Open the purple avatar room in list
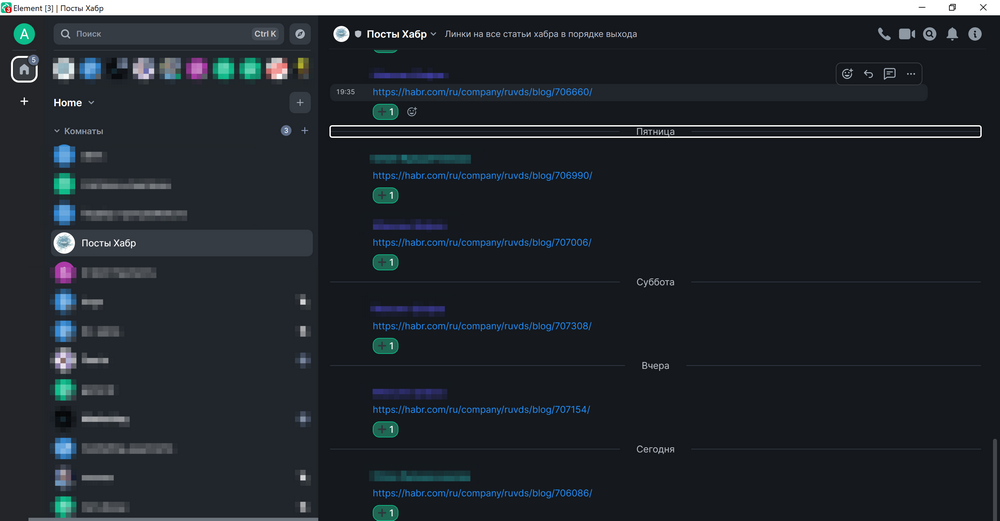The width and height of the screenshot is (1000, 521). point(64,272)
